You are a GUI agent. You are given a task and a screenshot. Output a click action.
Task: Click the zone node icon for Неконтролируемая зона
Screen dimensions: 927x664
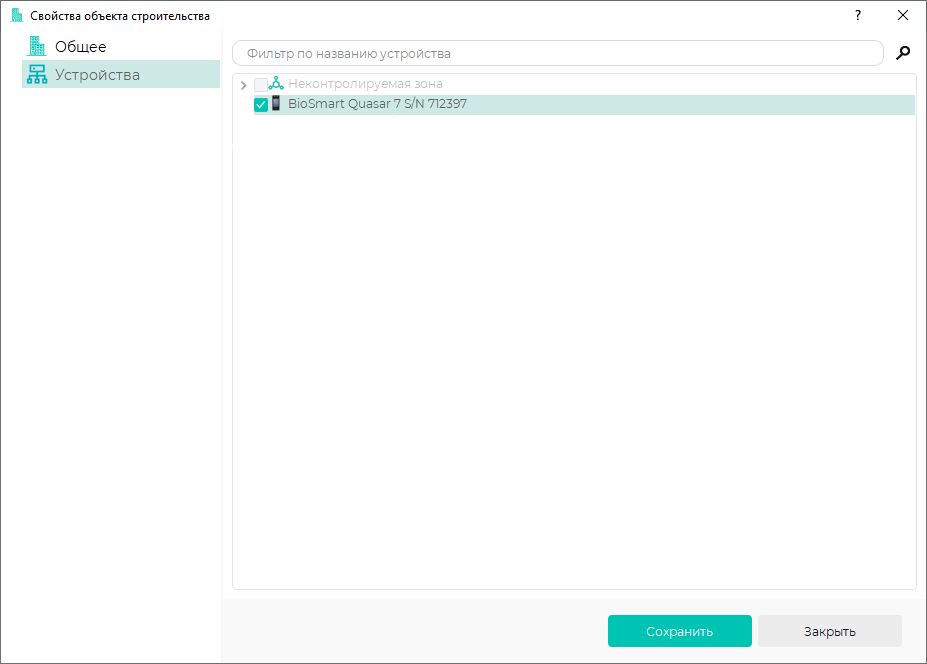pos(276,84)
